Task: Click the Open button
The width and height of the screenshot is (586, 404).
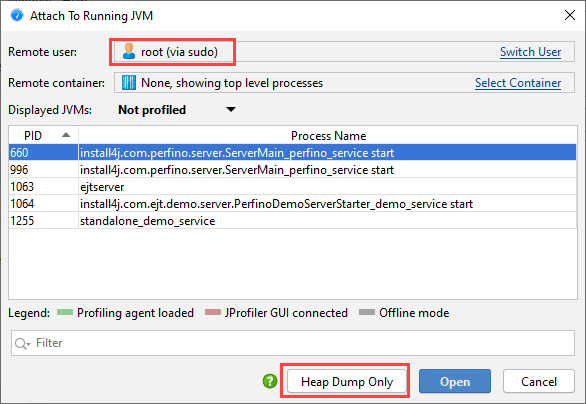Action: [x=455, y=381]
